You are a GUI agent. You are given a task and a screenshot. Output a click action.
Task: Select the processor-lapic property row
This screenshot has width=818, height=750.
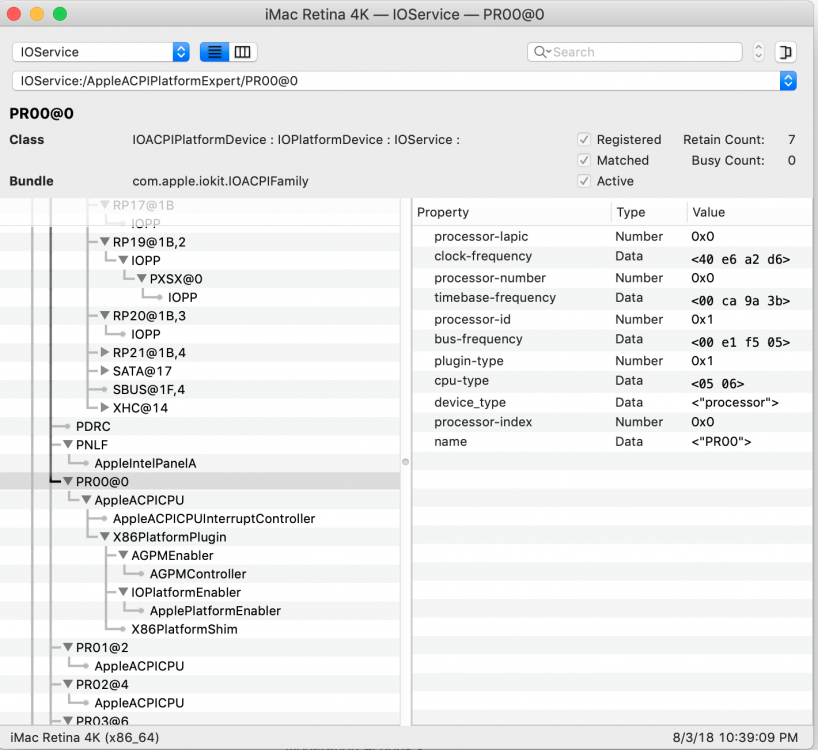click(612, 236)
